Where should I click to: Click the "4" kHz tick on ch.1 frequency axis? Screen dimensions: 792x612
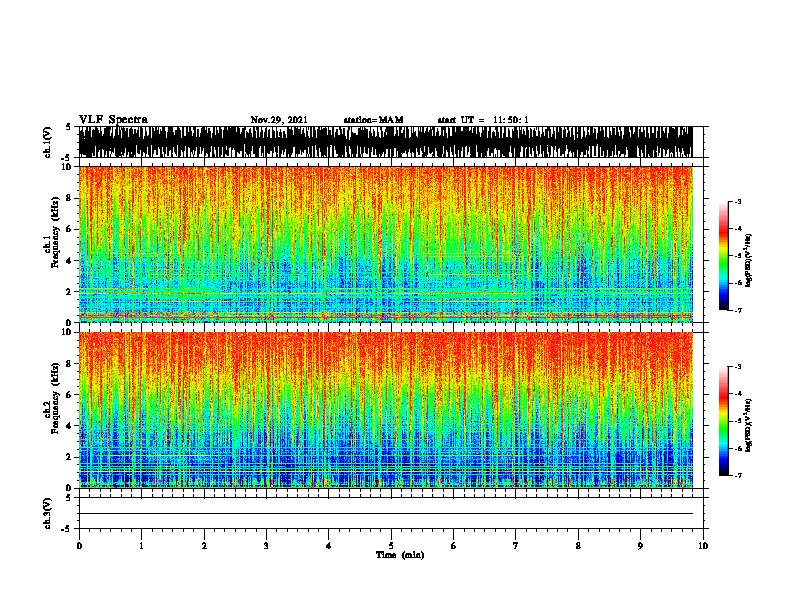tap(69, 261)
